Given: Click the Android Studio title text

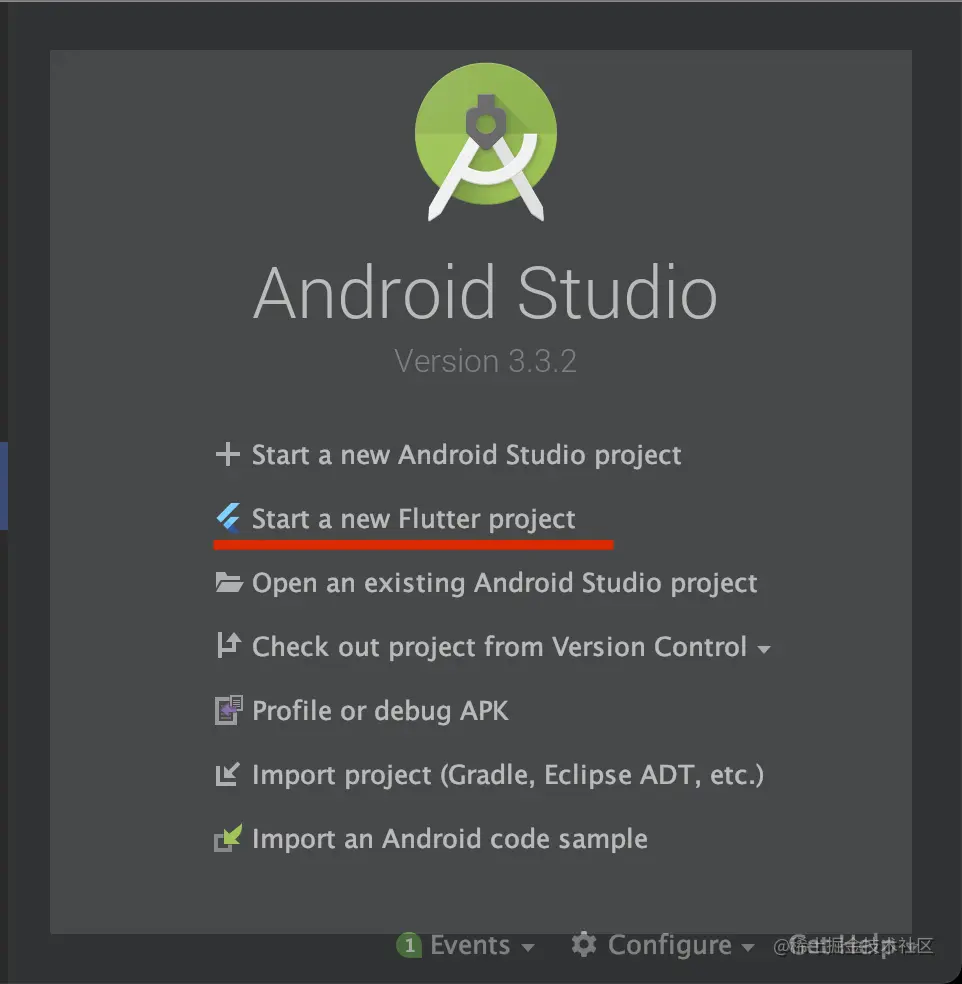Looking at the screenshot, I should coord(485,292).
